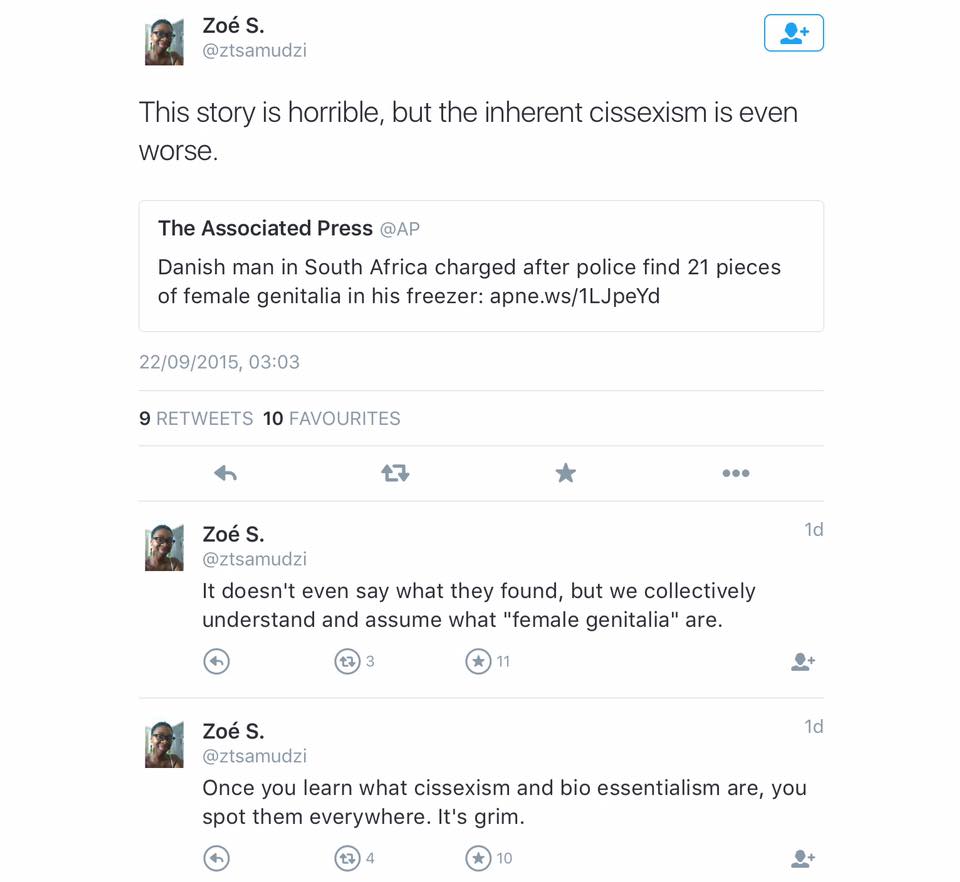
Task: Open The Associated Press quoted tweet
Action: [481, 266]
